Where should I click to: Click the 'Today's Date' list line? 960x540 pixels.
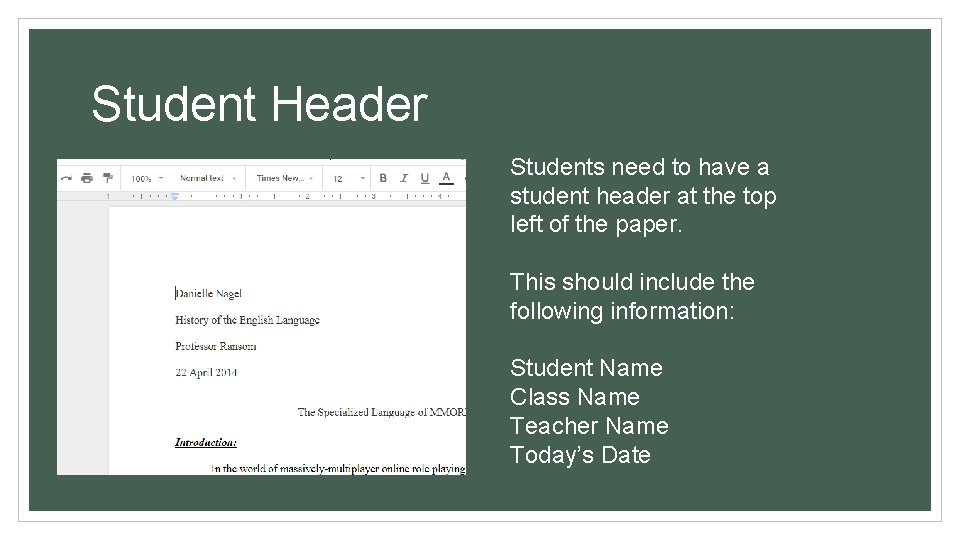(x=580, y=455)
